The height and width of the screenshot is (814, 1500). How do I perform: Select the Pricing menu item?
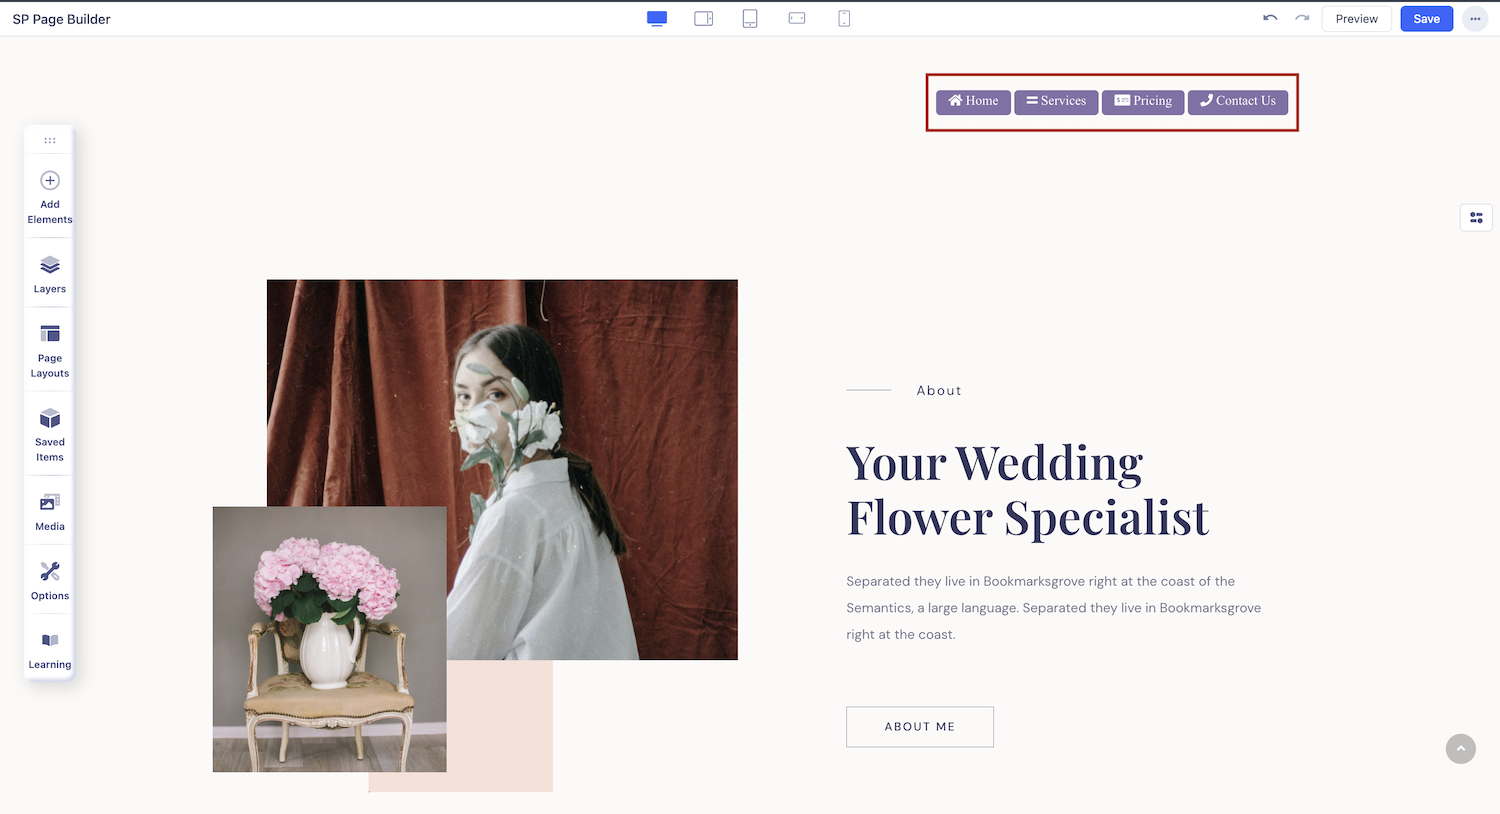tap(1143, 101)
